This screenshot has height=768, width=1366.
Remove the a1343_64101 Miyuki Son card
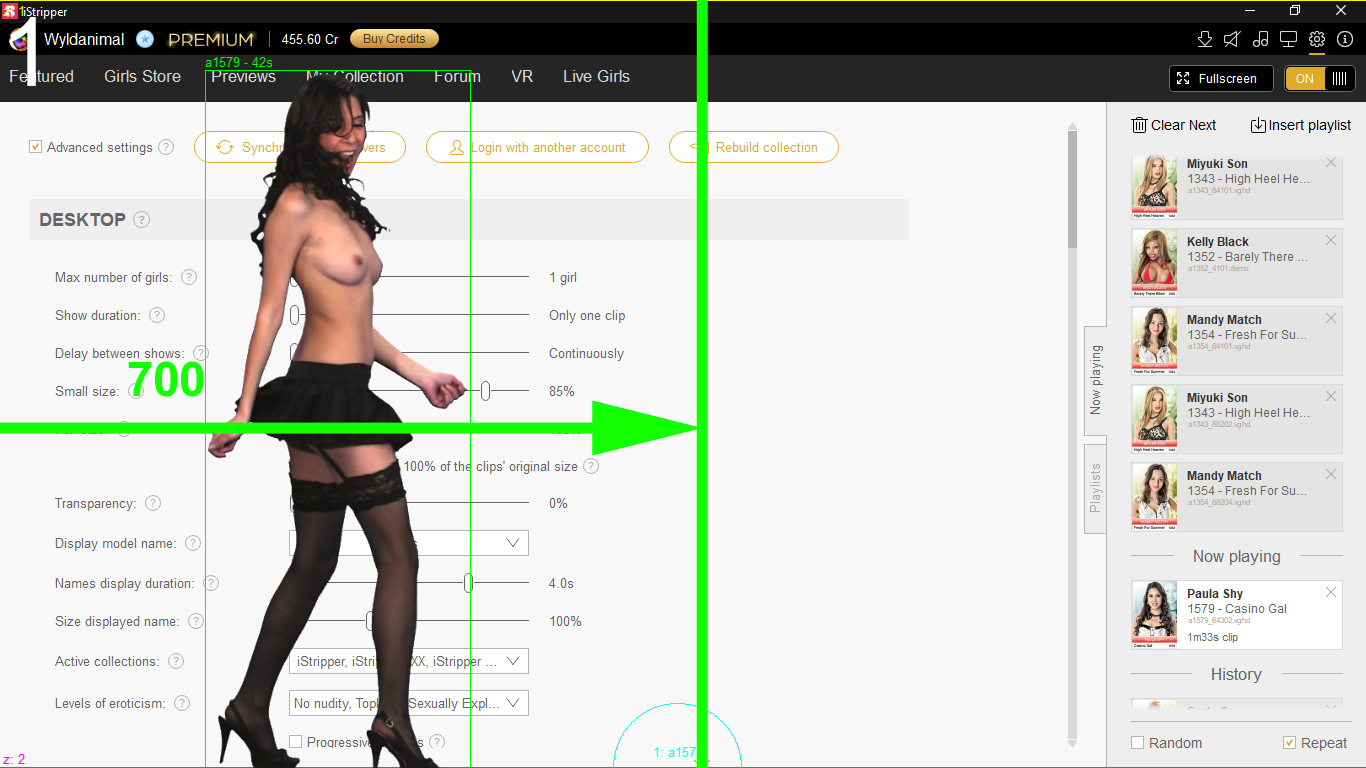1331,162
